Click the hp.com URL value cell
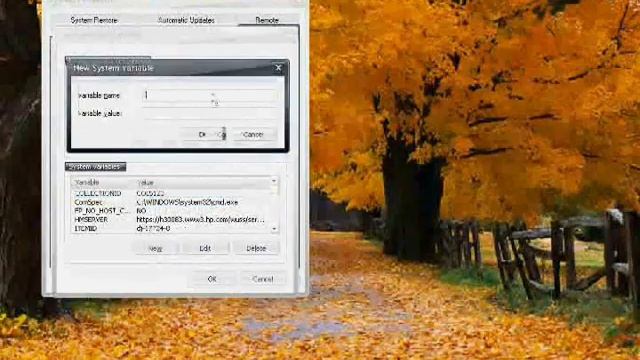This screenshot has width=640, height=360. pos(200,220)
